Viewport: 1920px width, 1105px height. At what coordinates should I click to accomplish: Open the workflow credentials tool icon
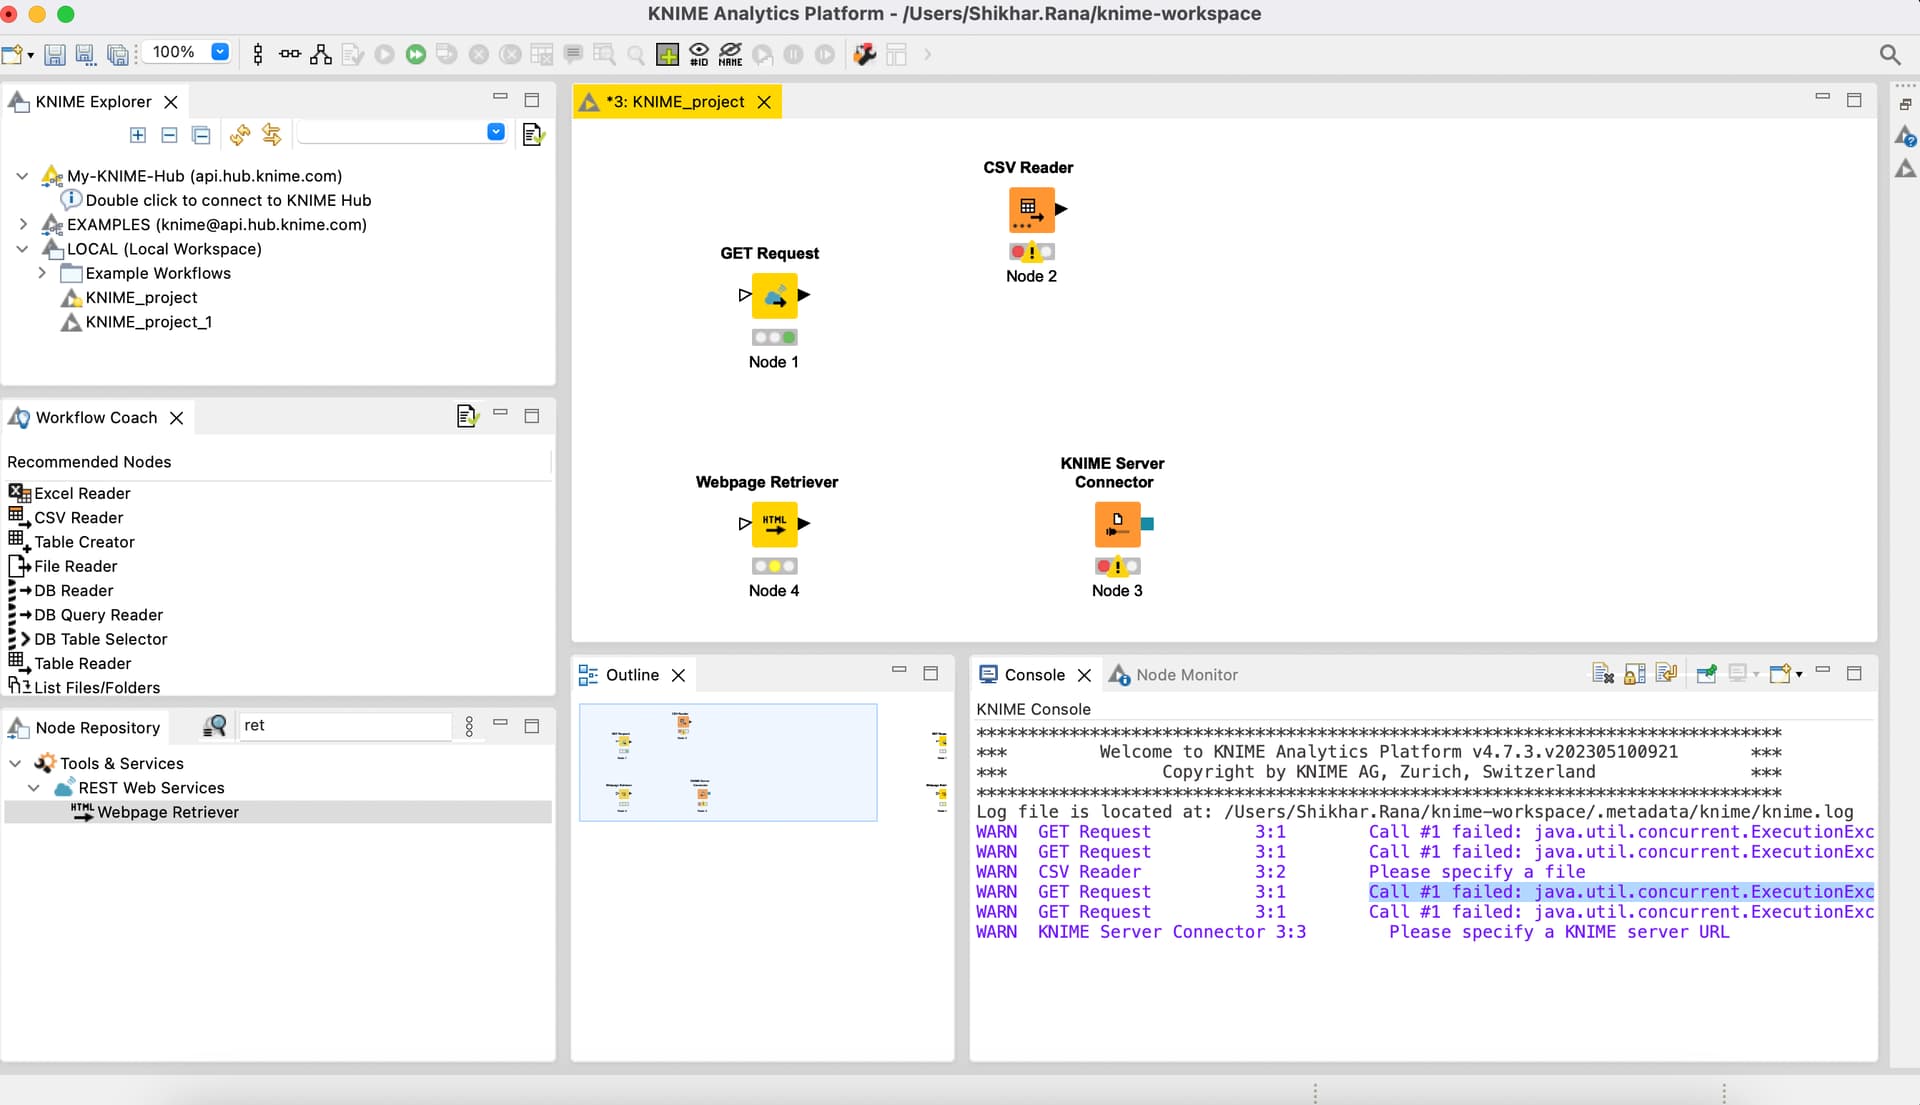point(865,54)
